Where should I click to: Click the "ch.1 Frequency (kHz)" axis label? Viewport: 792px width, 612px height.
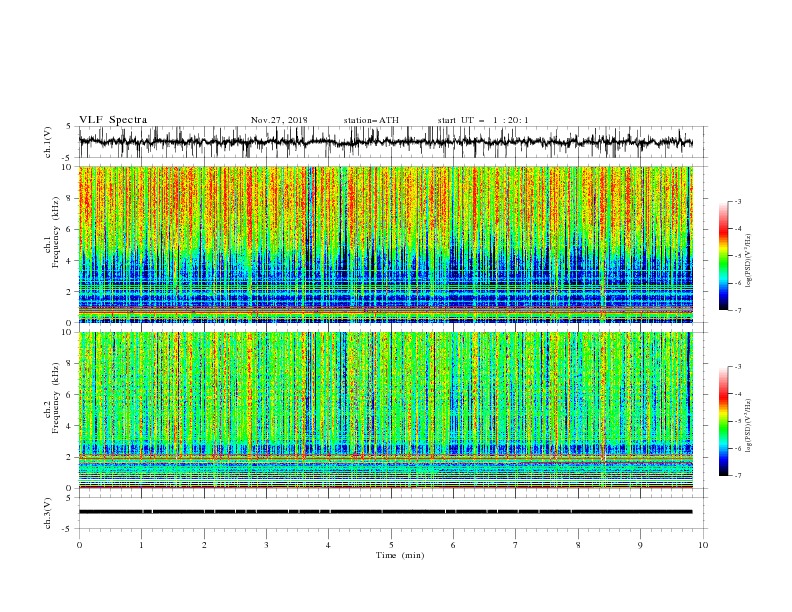point(52,232)
